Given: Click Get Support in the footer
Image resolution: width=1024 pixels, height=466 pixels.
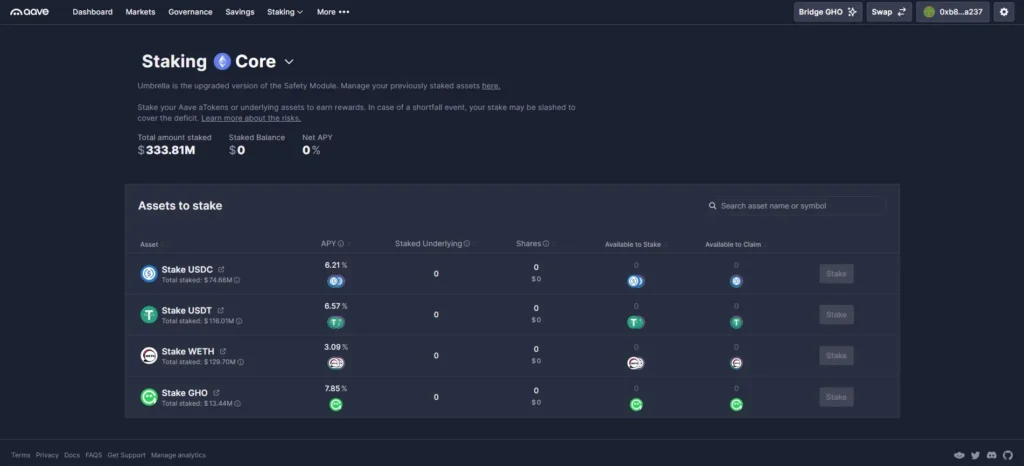Looking at the screenshot, I should pos(127,455).
